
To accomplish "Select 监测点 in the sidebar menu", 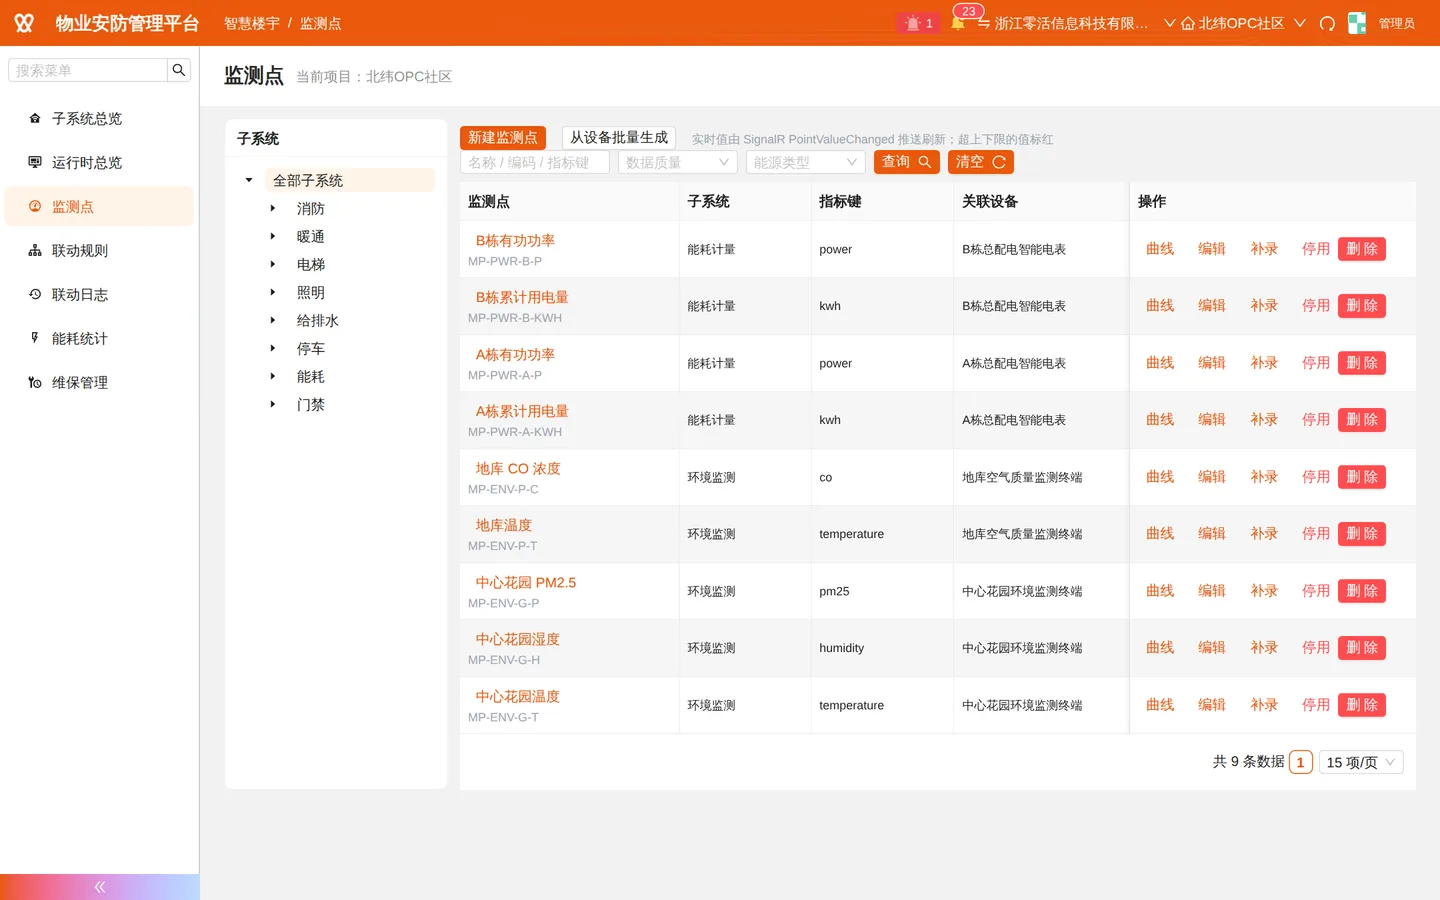I will (99, 206).
